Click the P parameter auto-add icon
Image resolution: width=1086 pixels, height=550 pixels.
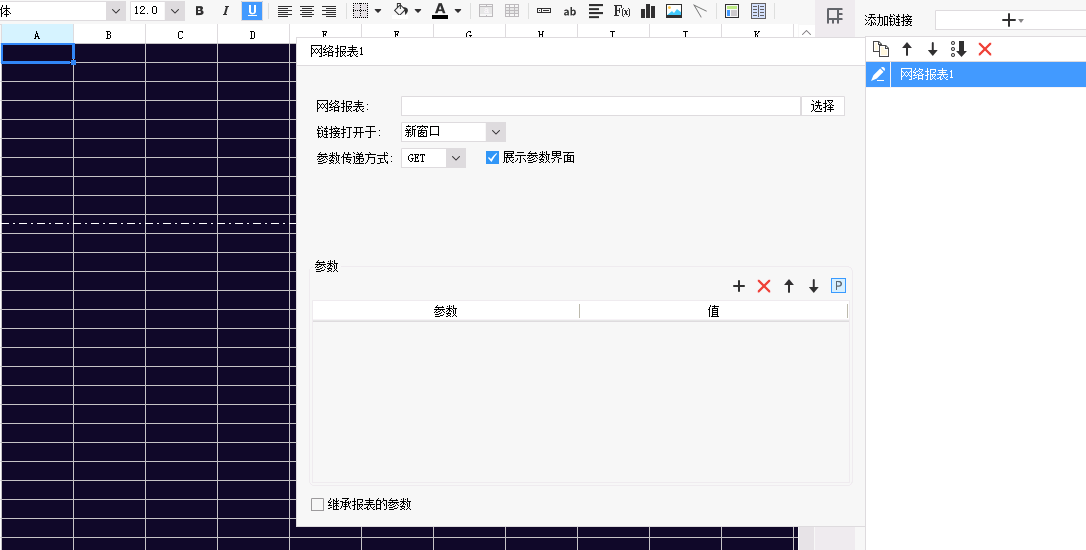tap(838, 285)
